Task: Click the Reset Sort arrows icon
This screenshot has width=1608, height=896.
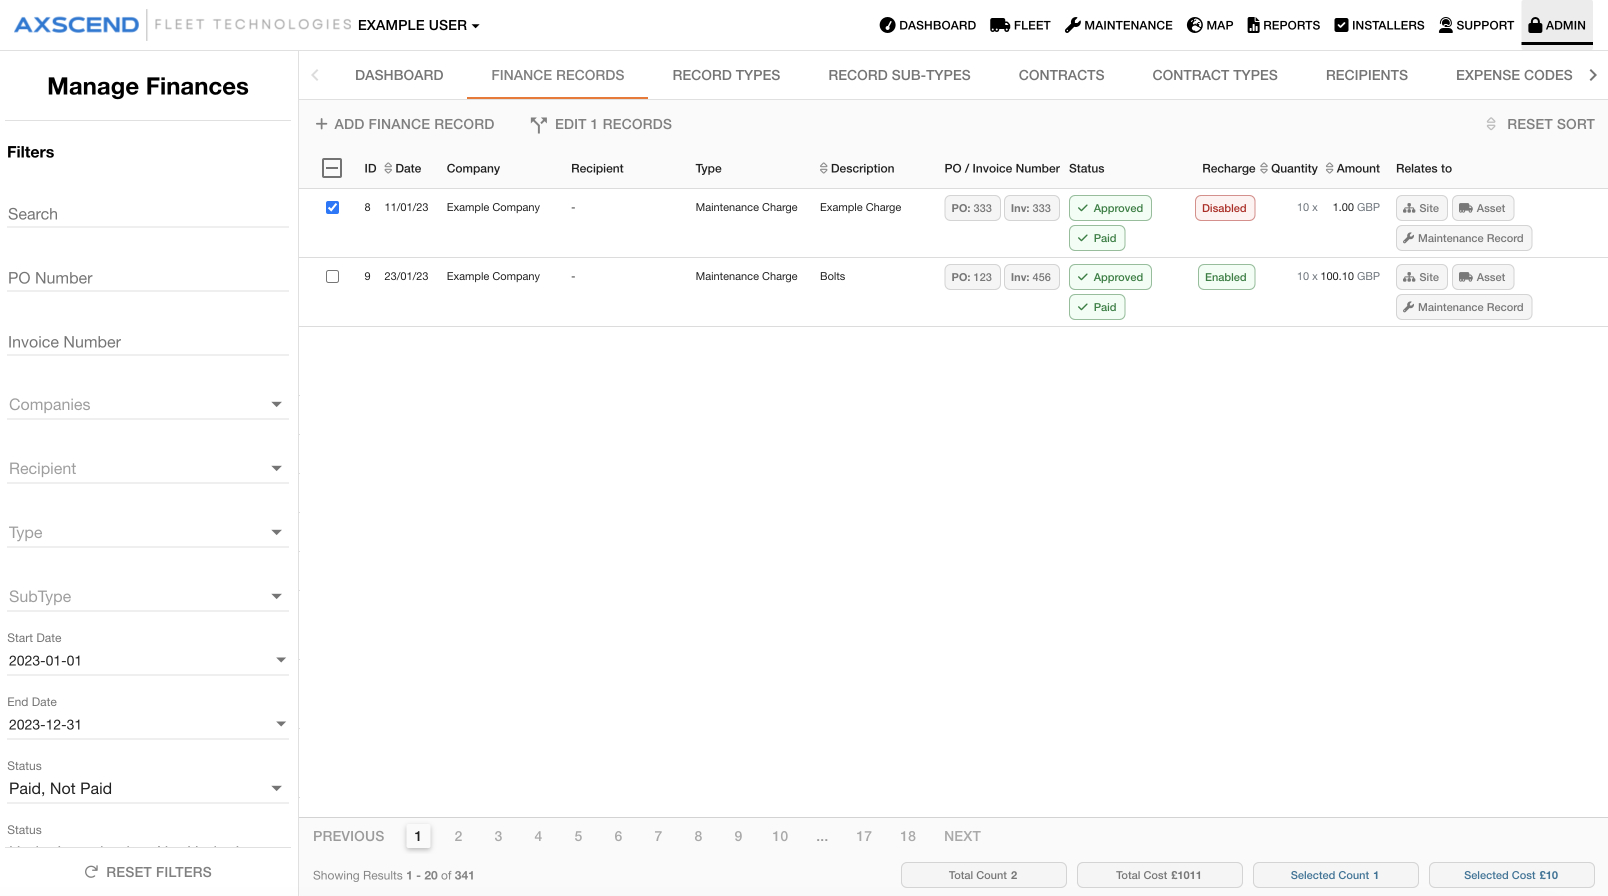Action: coord(1491,124)
